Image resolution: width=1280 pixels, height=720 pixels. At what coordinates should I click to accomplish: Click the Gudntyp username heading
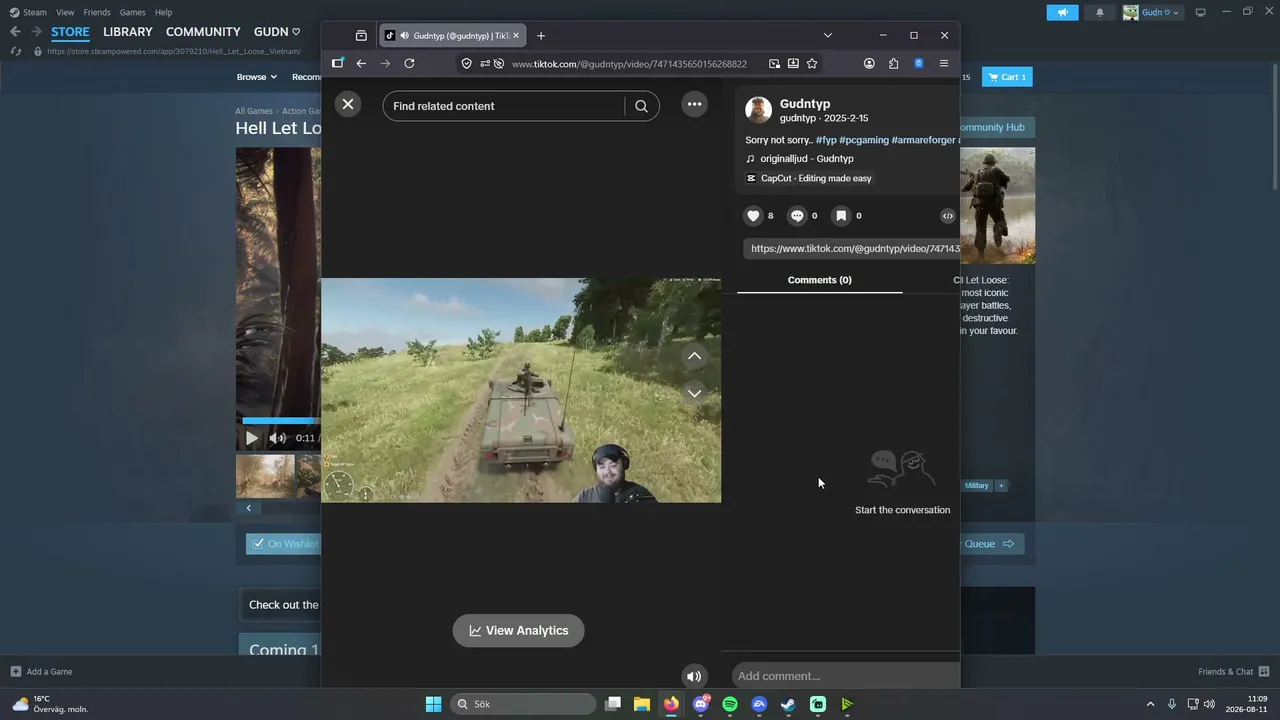click(x=805, y=104)
